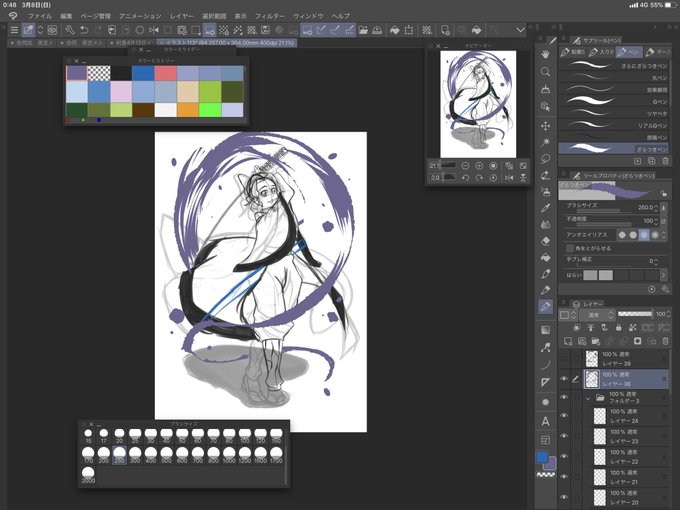Select the Real G-pen brush
The width and height of the screenshot is (680, 510).
click(613, 125)
